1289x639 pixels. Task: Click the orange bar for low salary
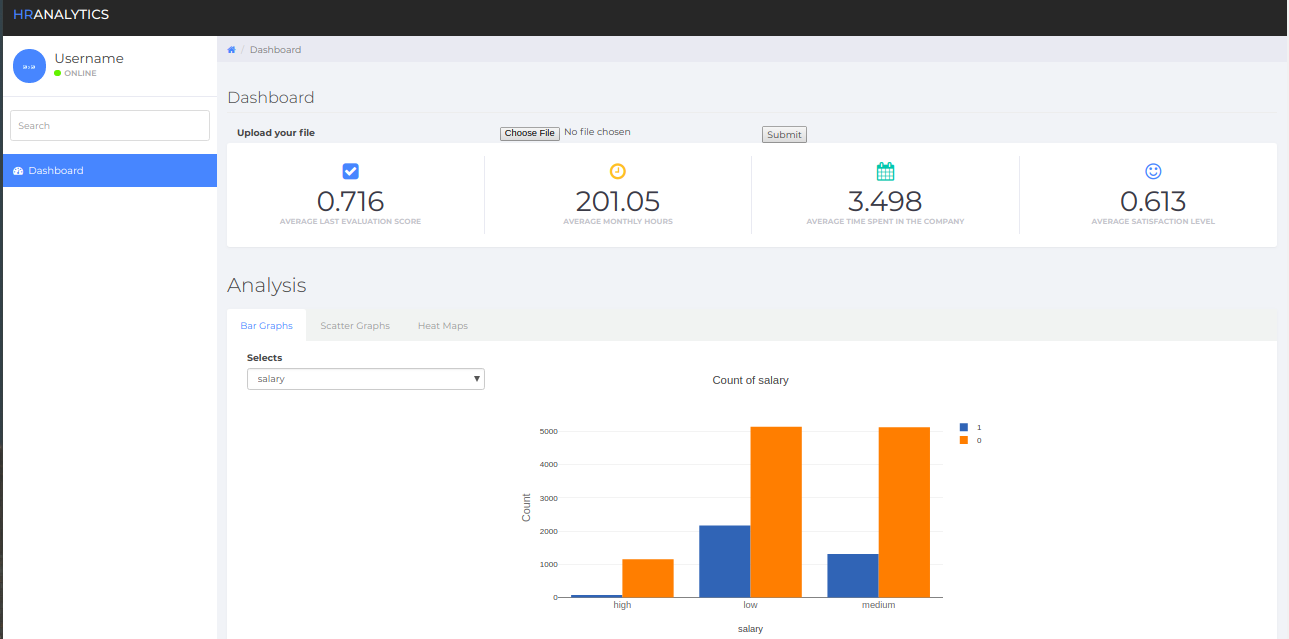coord(776,512)
